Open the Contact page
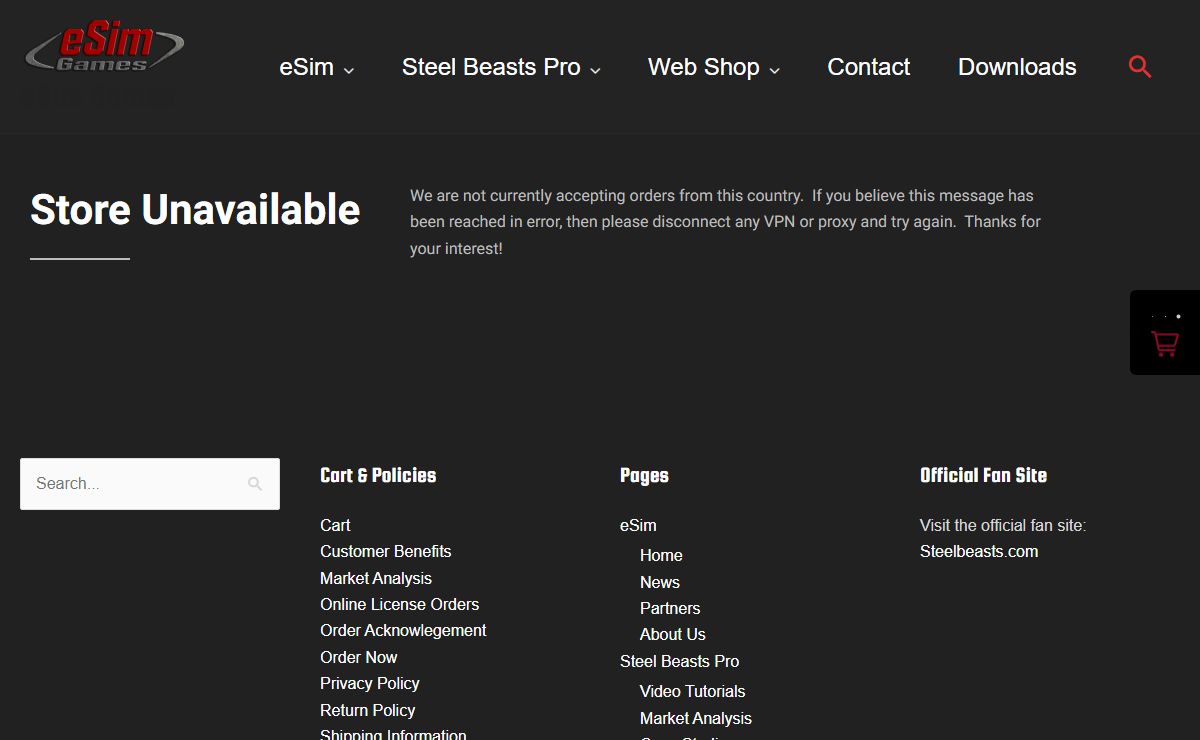Screen dimensions: 1200x740 [868, 68]
